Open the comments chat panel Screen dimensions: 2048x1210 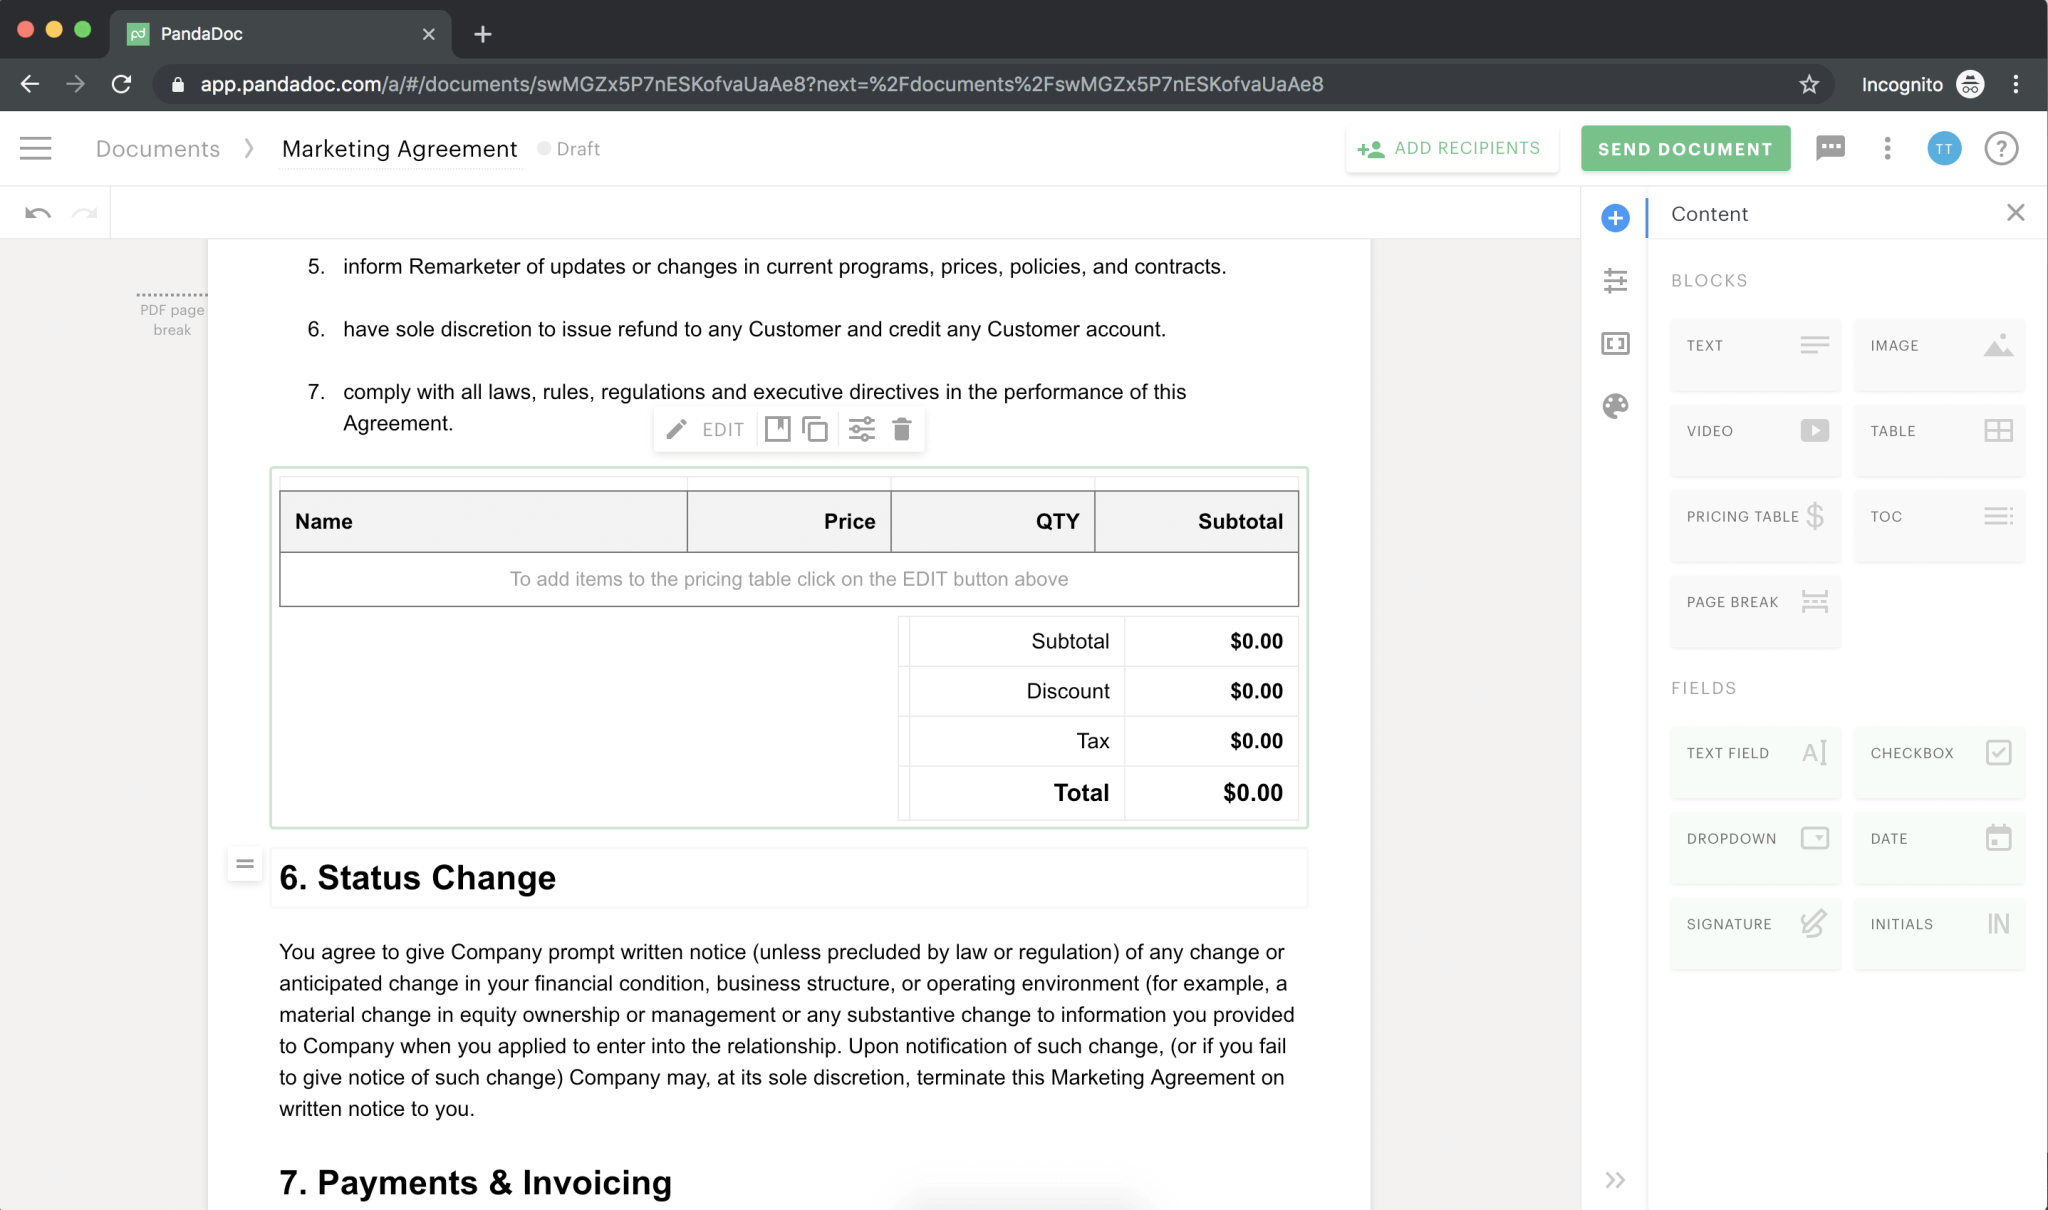1831,148
